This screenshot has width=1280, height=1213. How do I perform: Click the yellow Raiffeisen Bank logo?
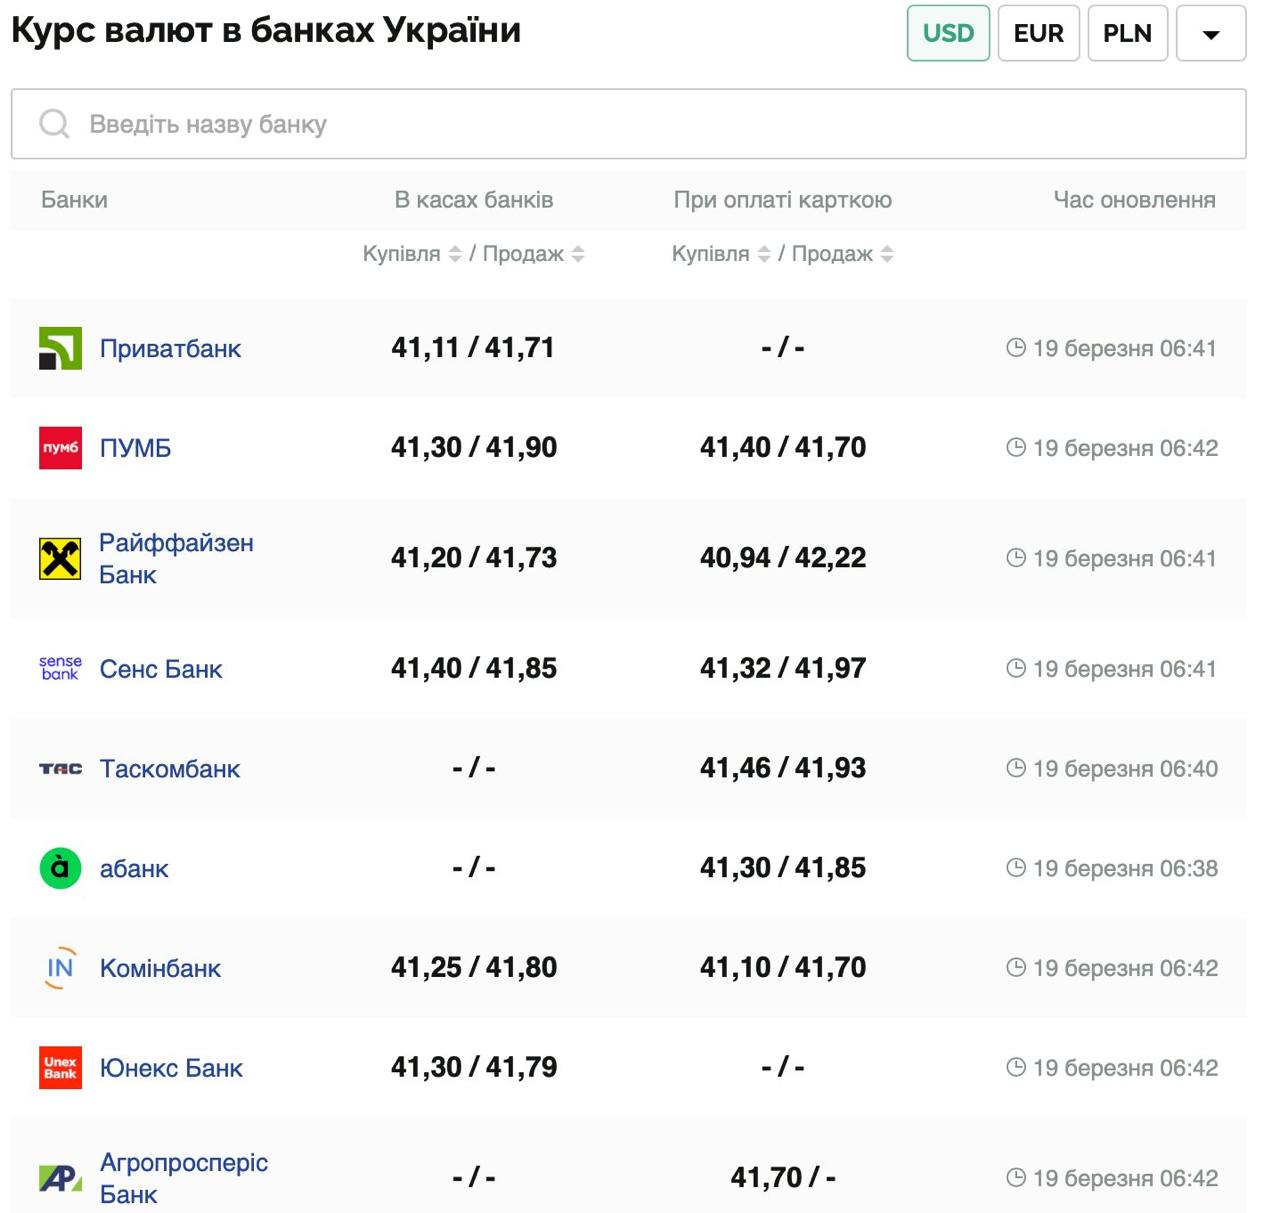[60, 558]
